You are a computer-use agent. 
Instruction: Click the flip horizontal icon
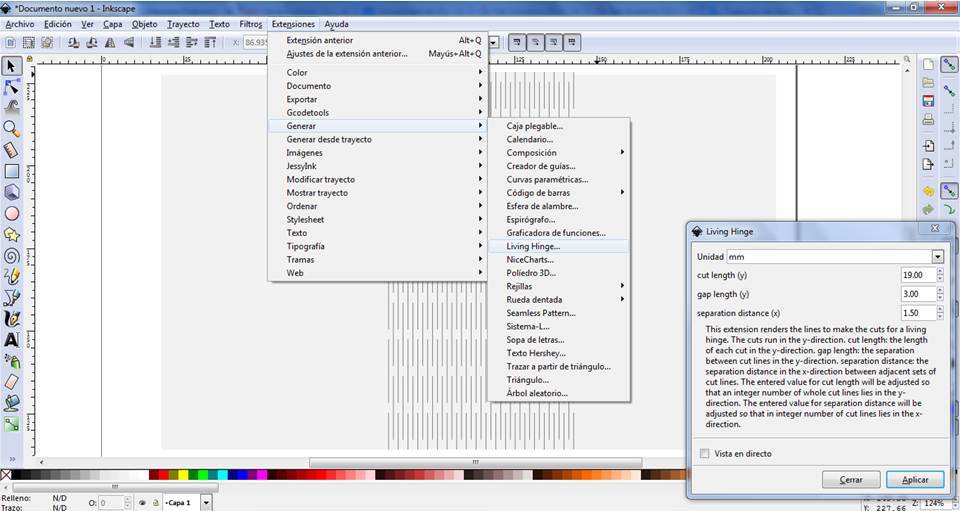point(110,42)
